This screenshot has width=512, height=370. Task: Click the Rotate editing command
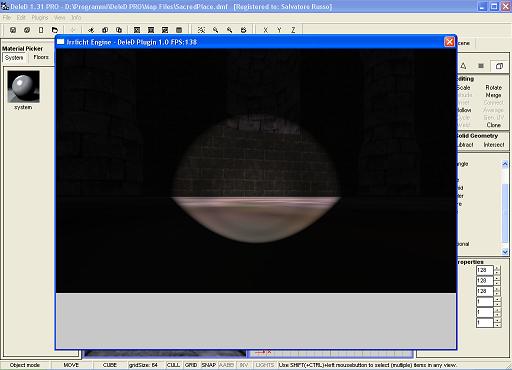click(493, 87)
